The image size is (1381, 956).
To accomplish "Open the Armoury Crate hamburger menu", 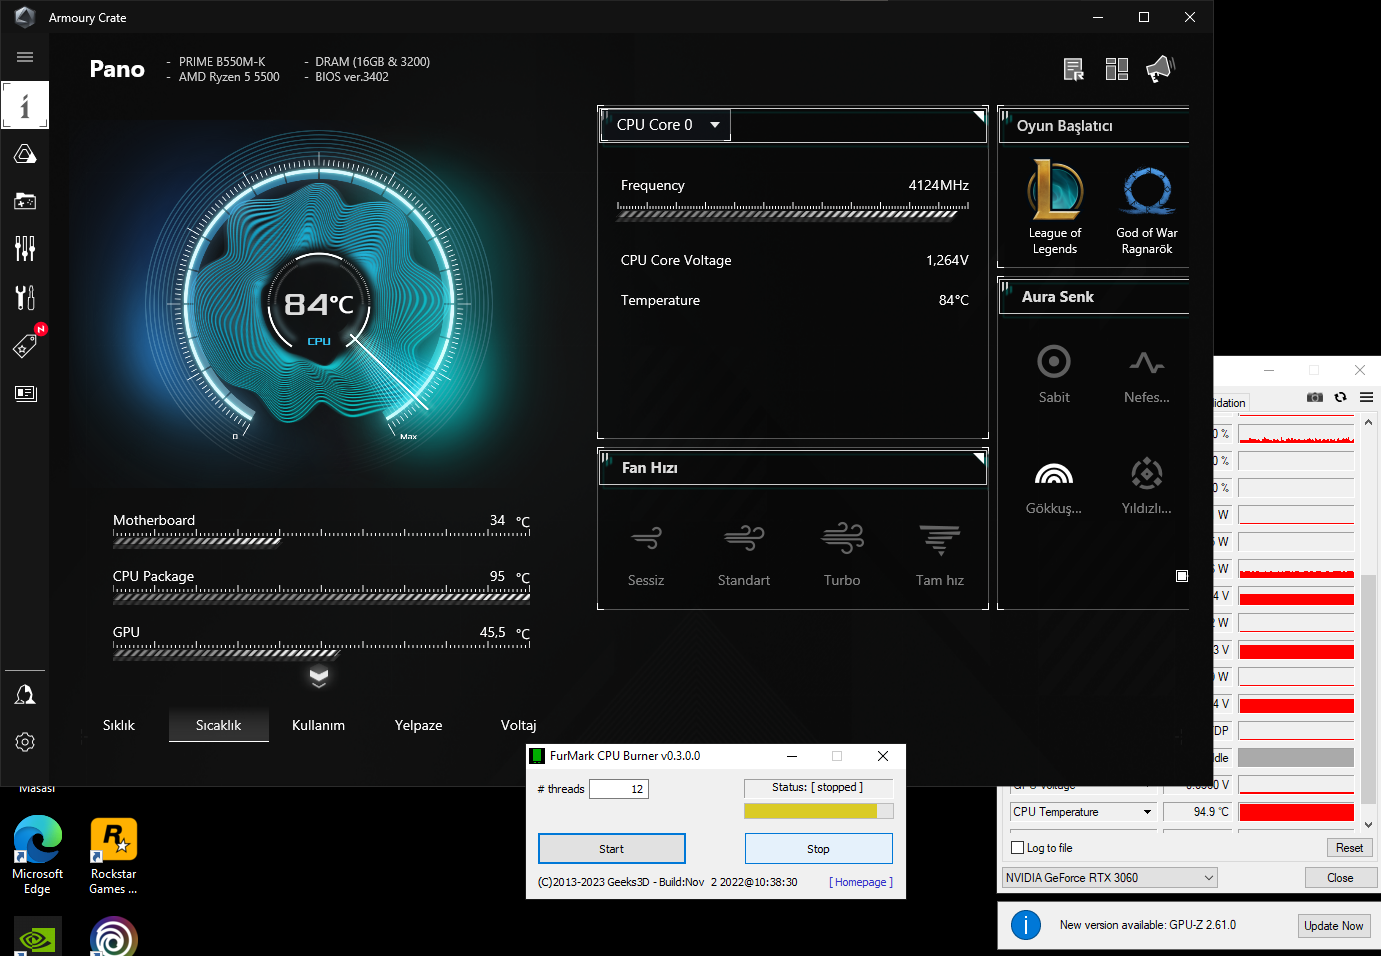I will 25,57.
